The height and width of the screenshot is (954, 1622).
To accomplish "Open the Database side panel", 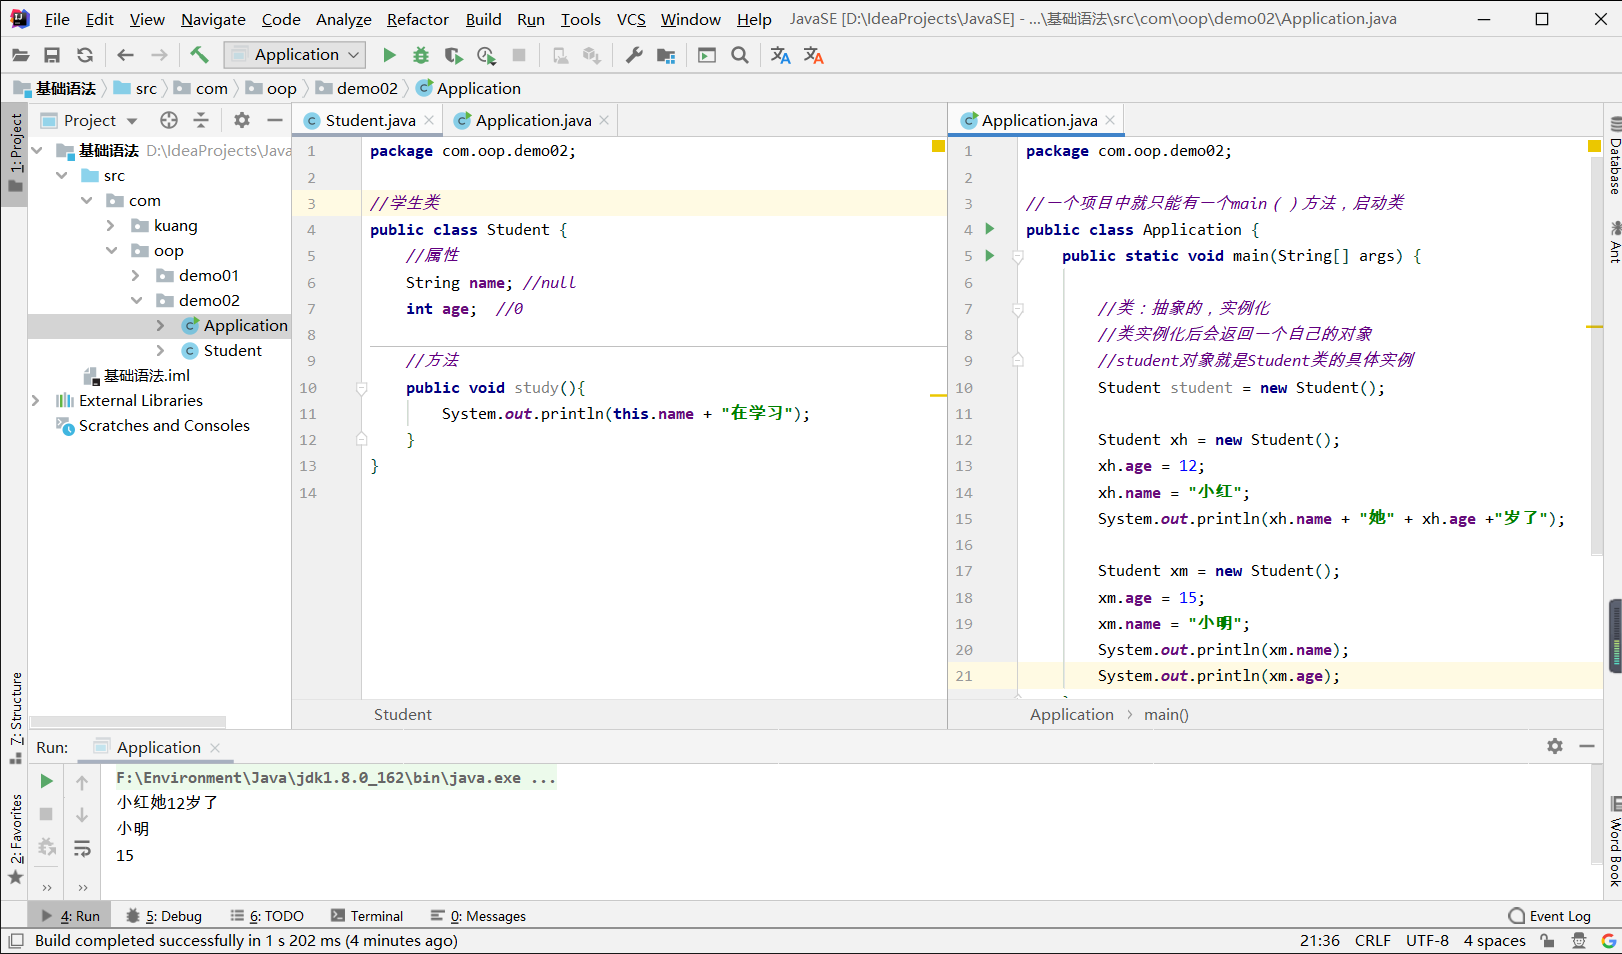I will point(1614,155).
